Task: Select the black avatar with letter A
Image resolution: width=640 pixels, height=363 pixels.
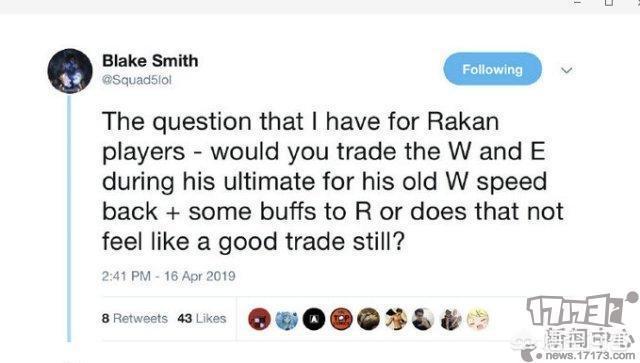Action: coord(314,319)
